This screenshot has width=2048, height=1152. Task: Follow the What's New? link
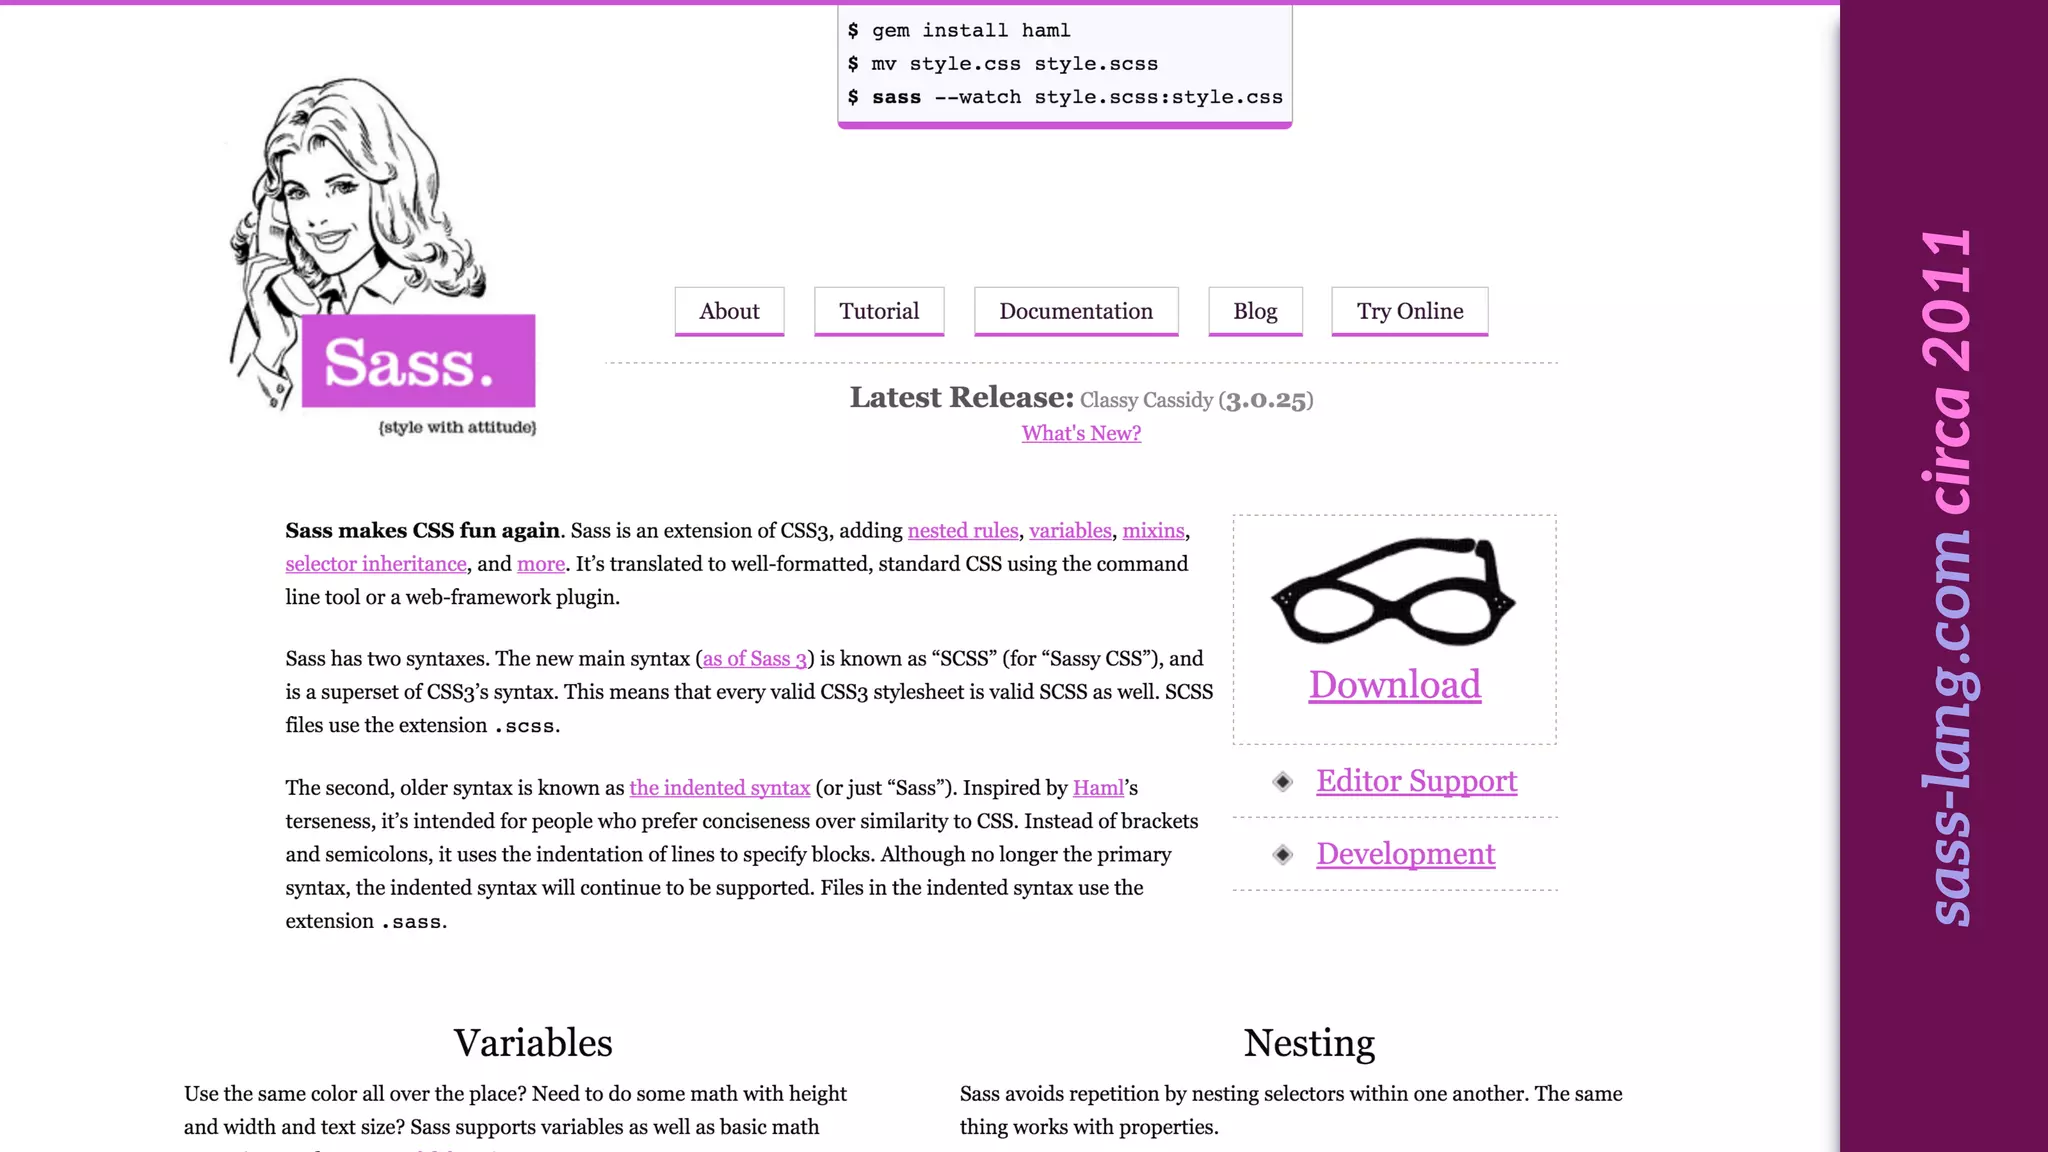1081,433
